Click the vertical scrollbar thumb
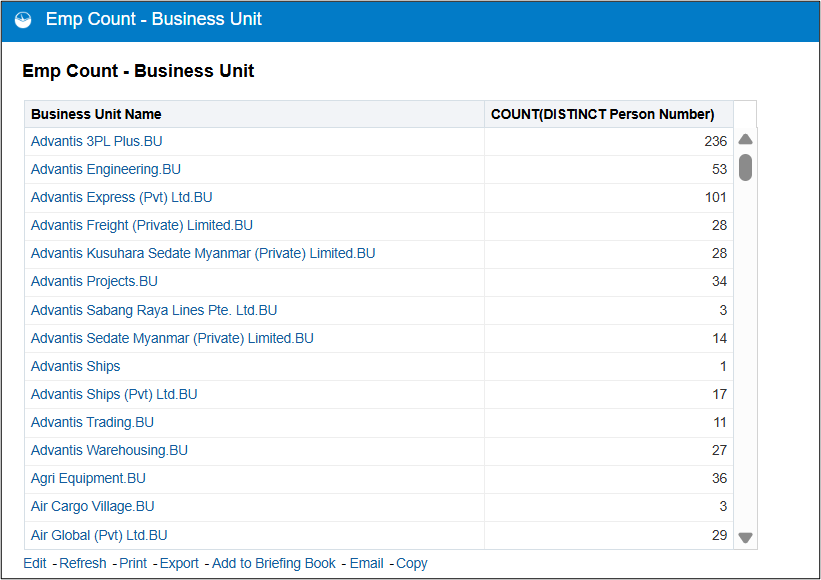821x580 pixels. 745,167
